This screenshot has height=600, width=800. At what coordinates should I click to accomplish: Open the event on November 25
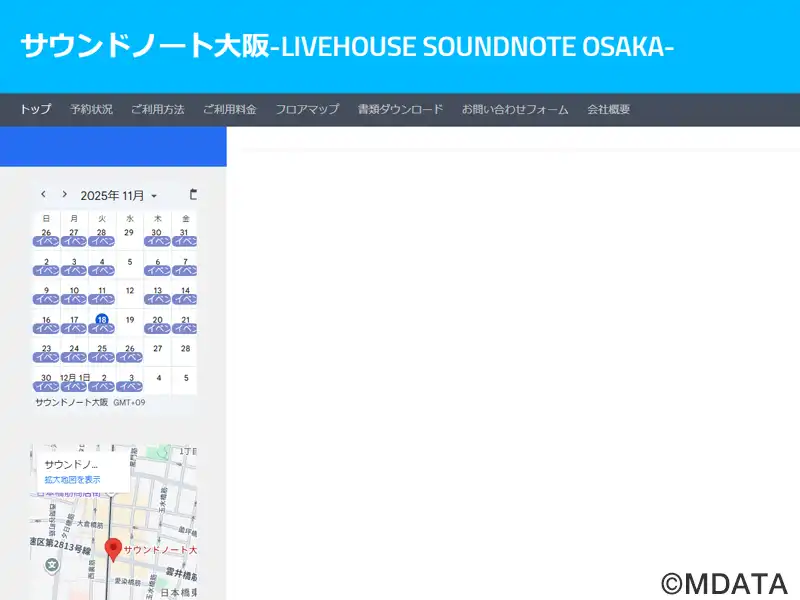click(x=101, y=357)
